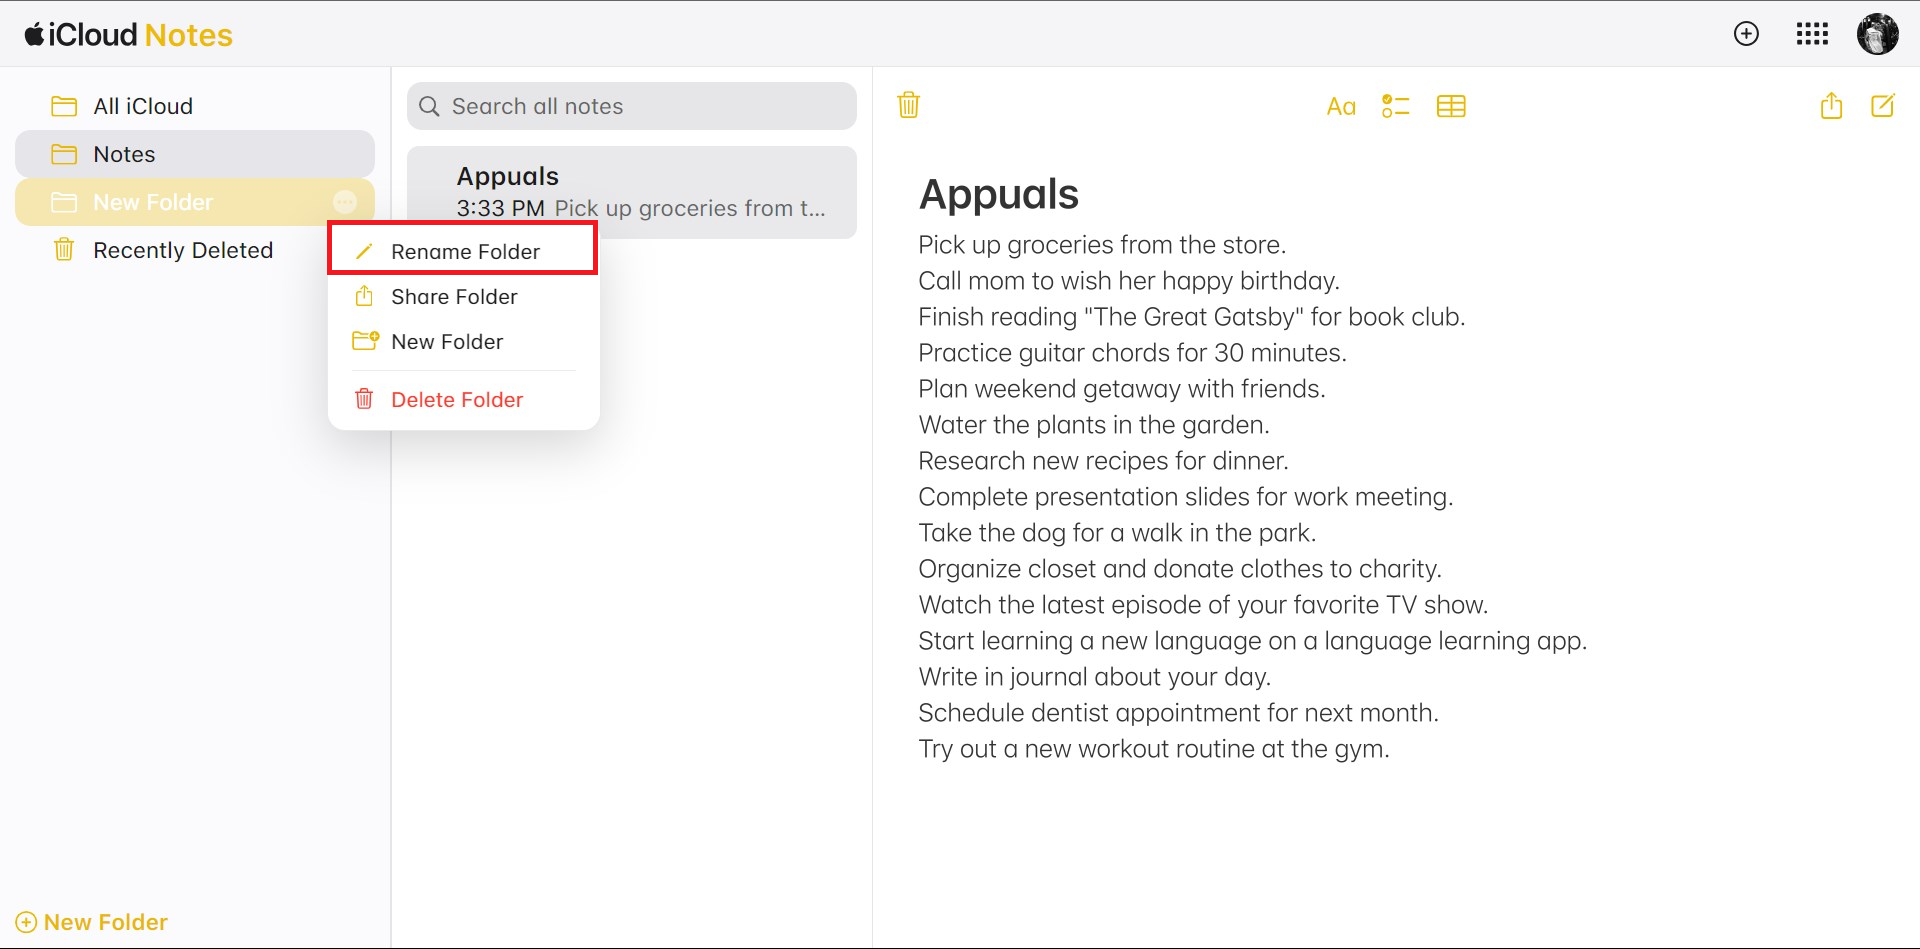The height and width of the screenshot is (949, 1920).
Task: Open the Aa text format menu
Action: (x=1340, y=106)
